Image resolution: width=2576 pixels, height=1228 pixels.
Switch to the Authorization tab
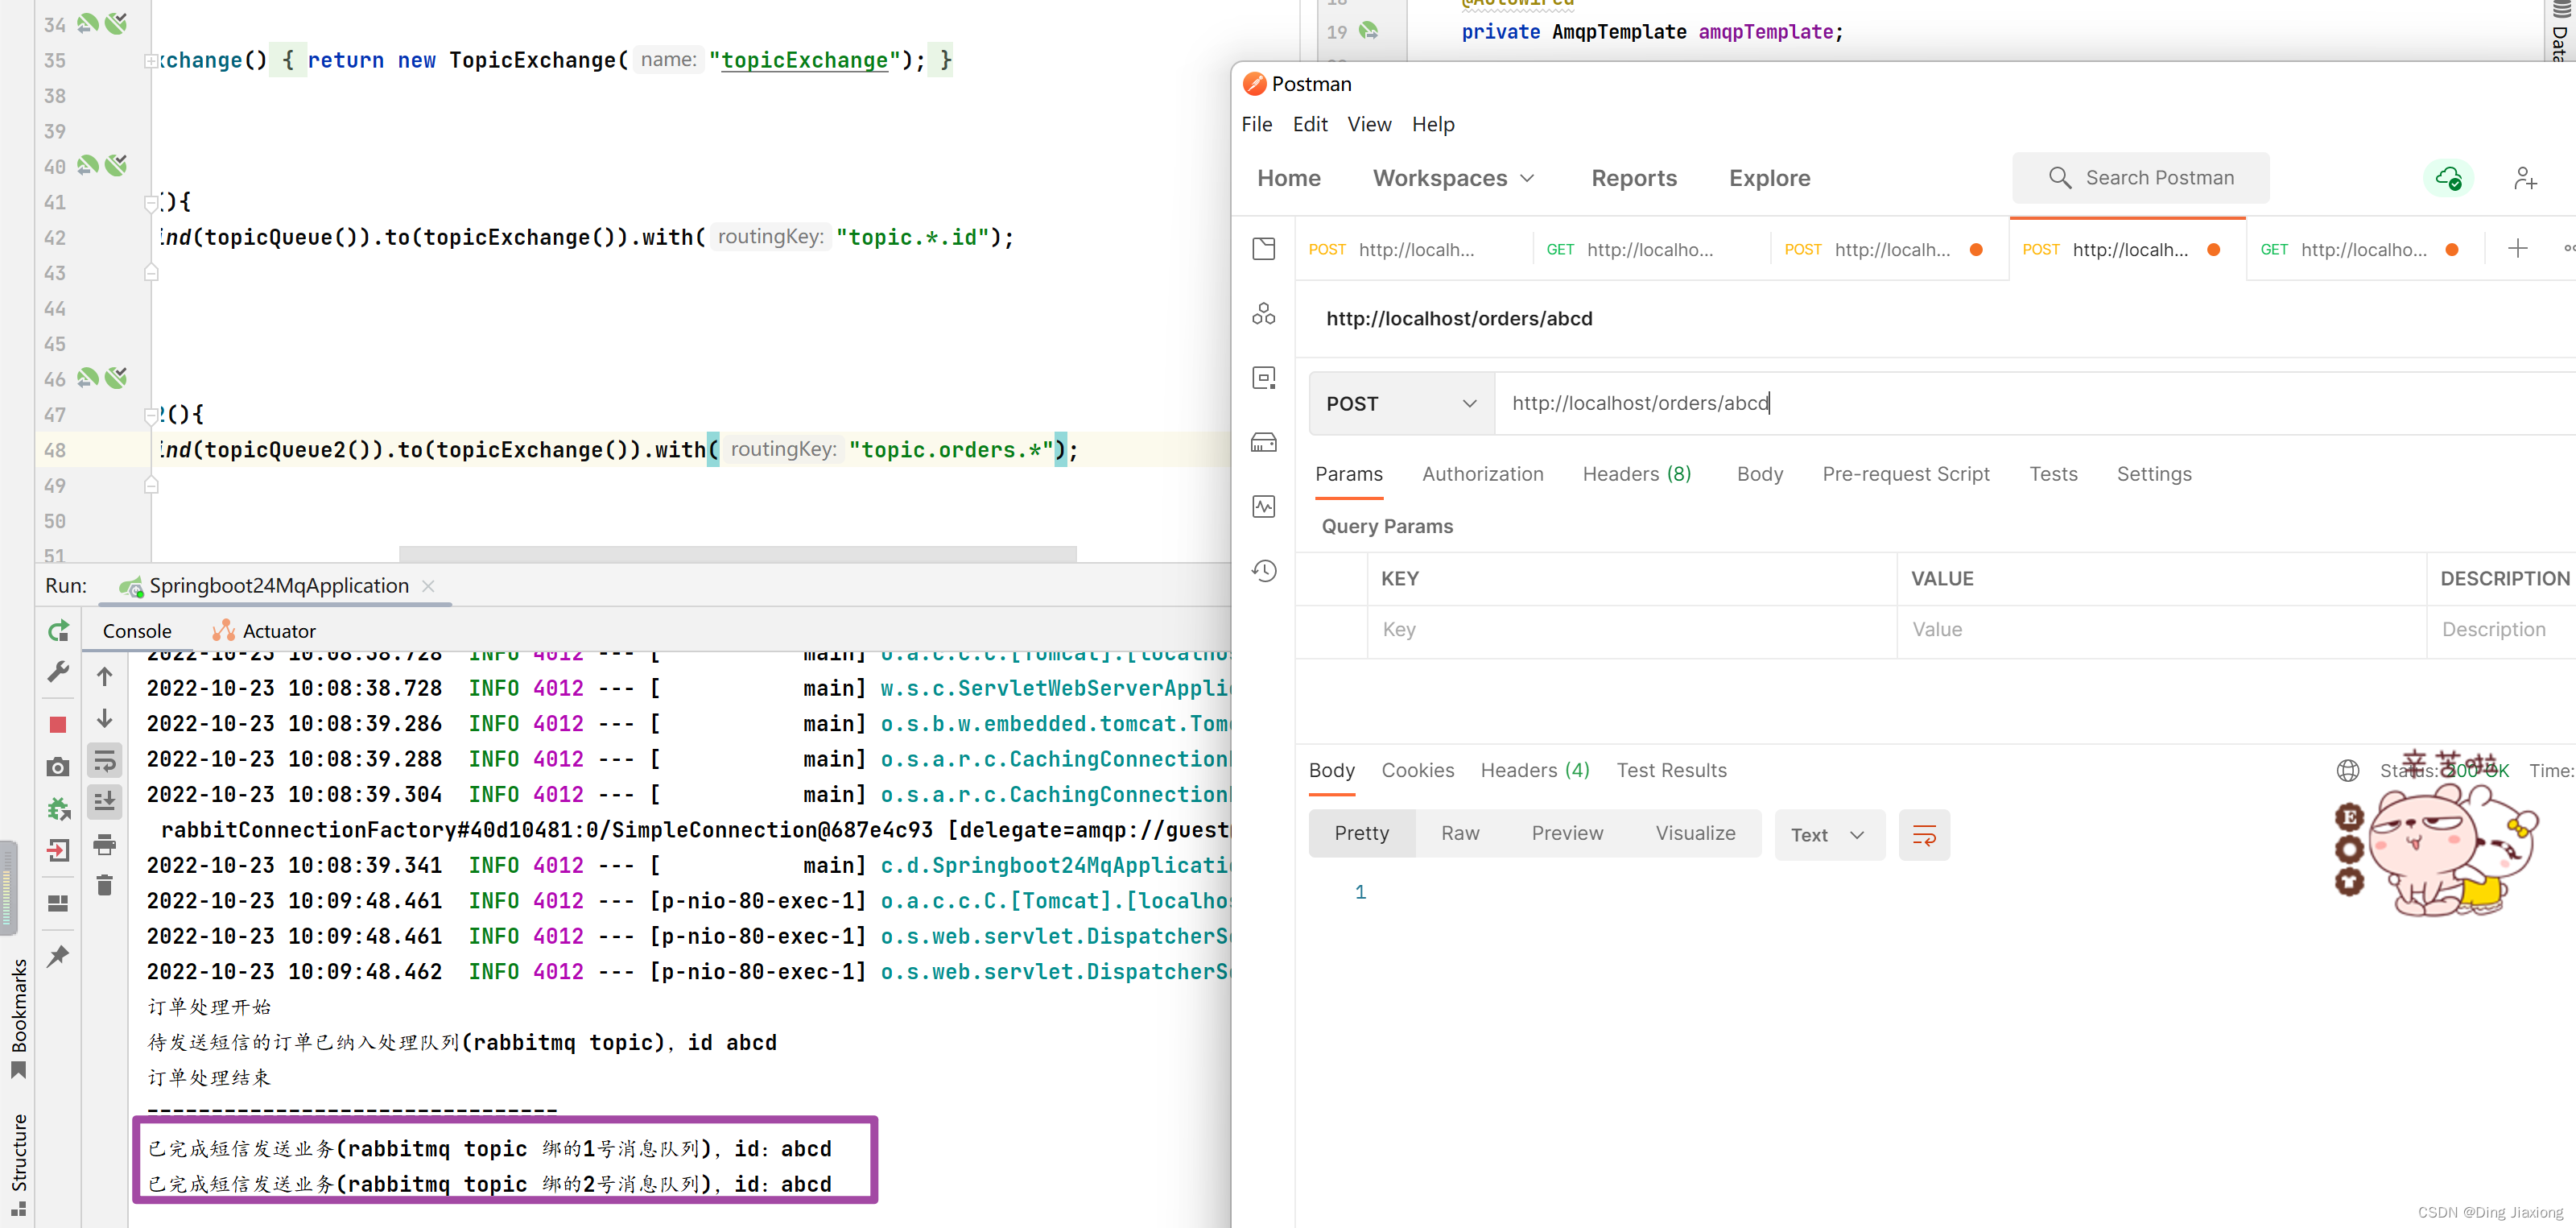pyautogui.click(x=1483, y=474)
